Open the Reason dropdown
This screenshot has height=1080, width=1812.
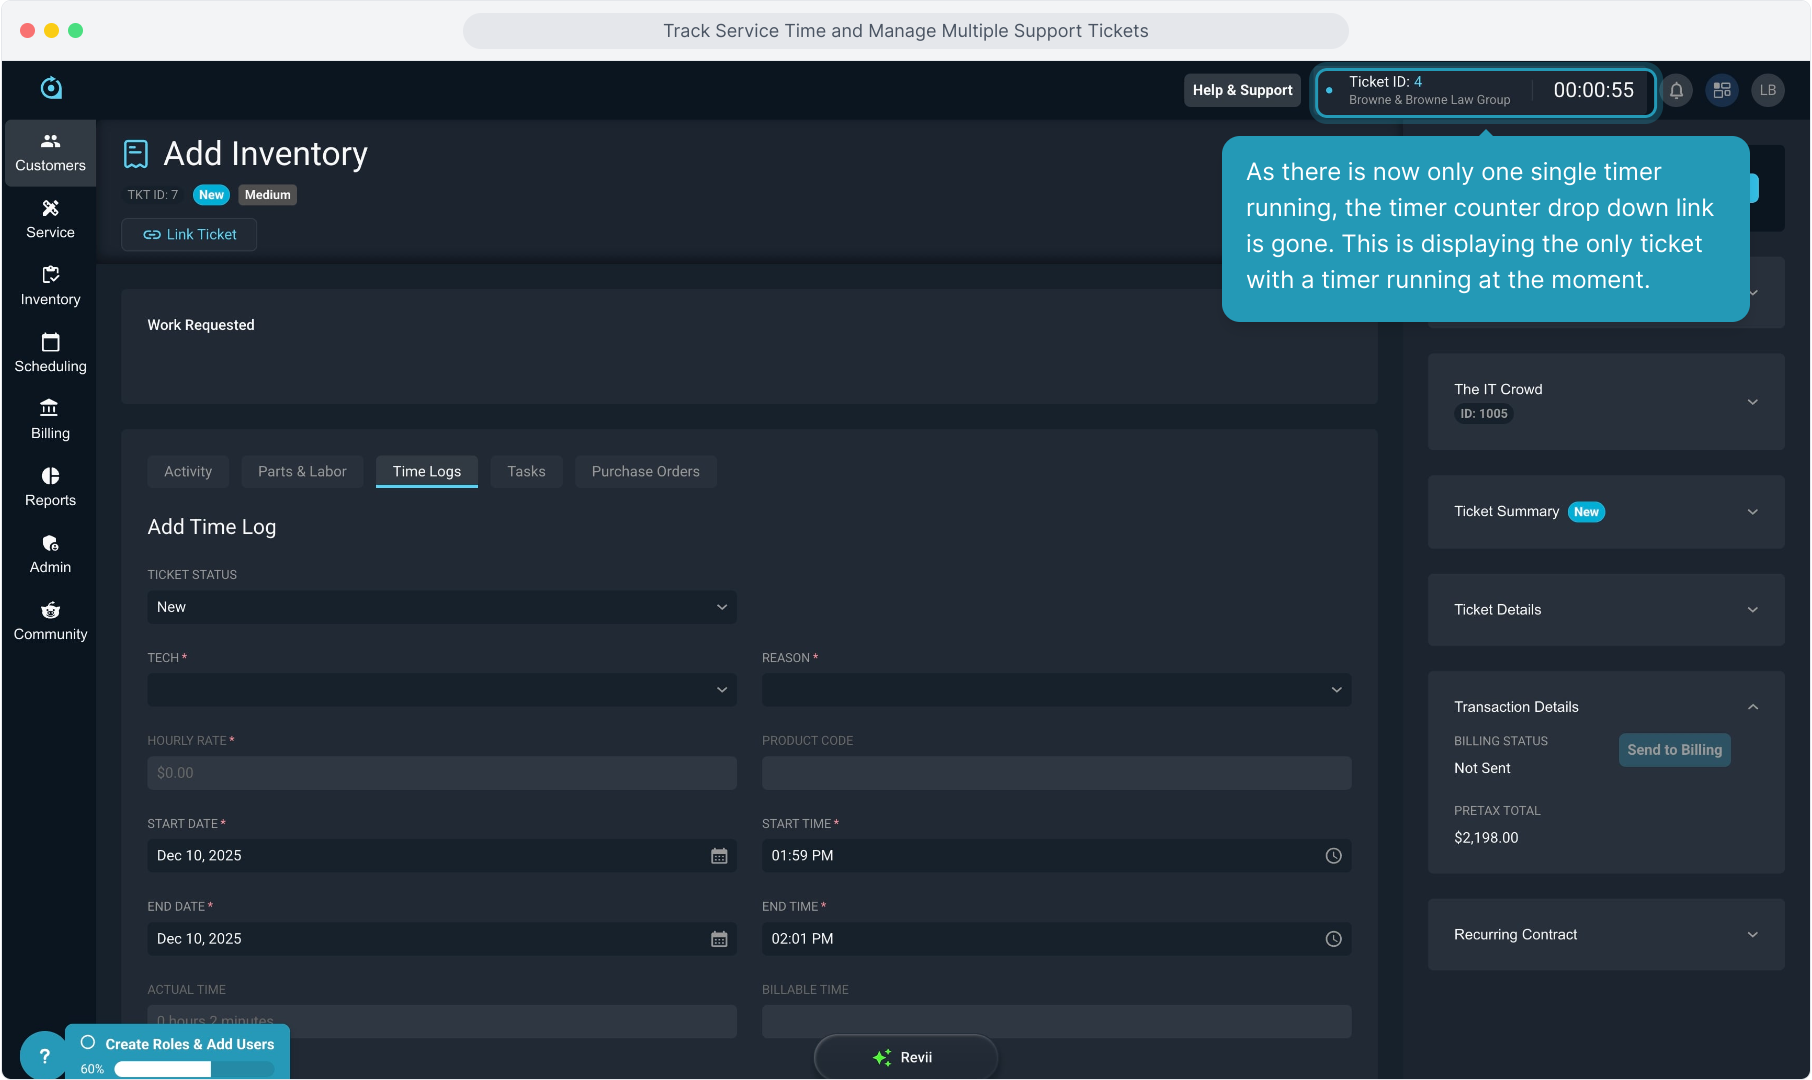[x=1055, y=690]
